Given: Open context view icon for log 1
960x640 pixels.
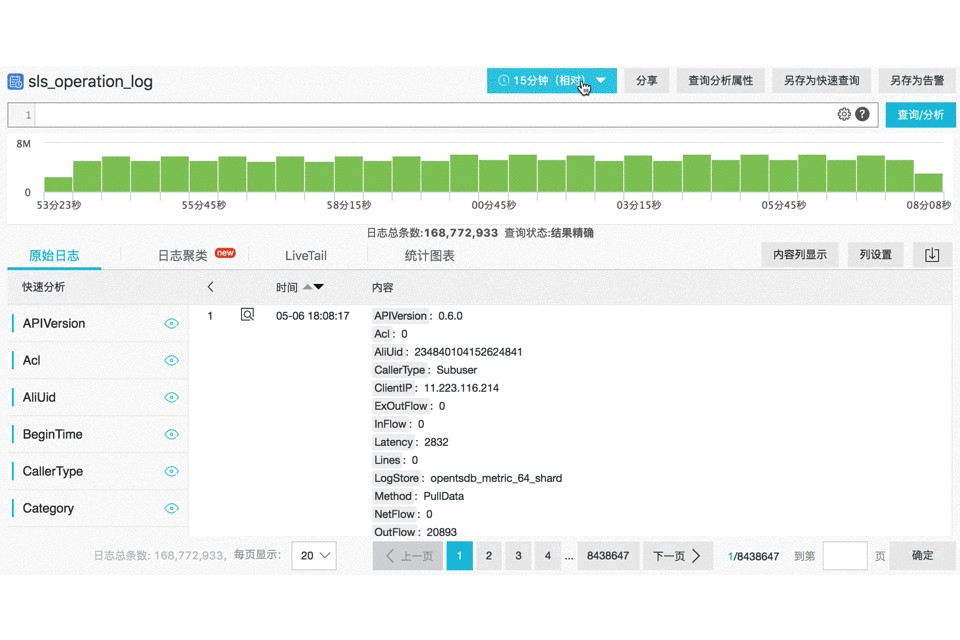Looking at the screenshot, I should (247, 315).
